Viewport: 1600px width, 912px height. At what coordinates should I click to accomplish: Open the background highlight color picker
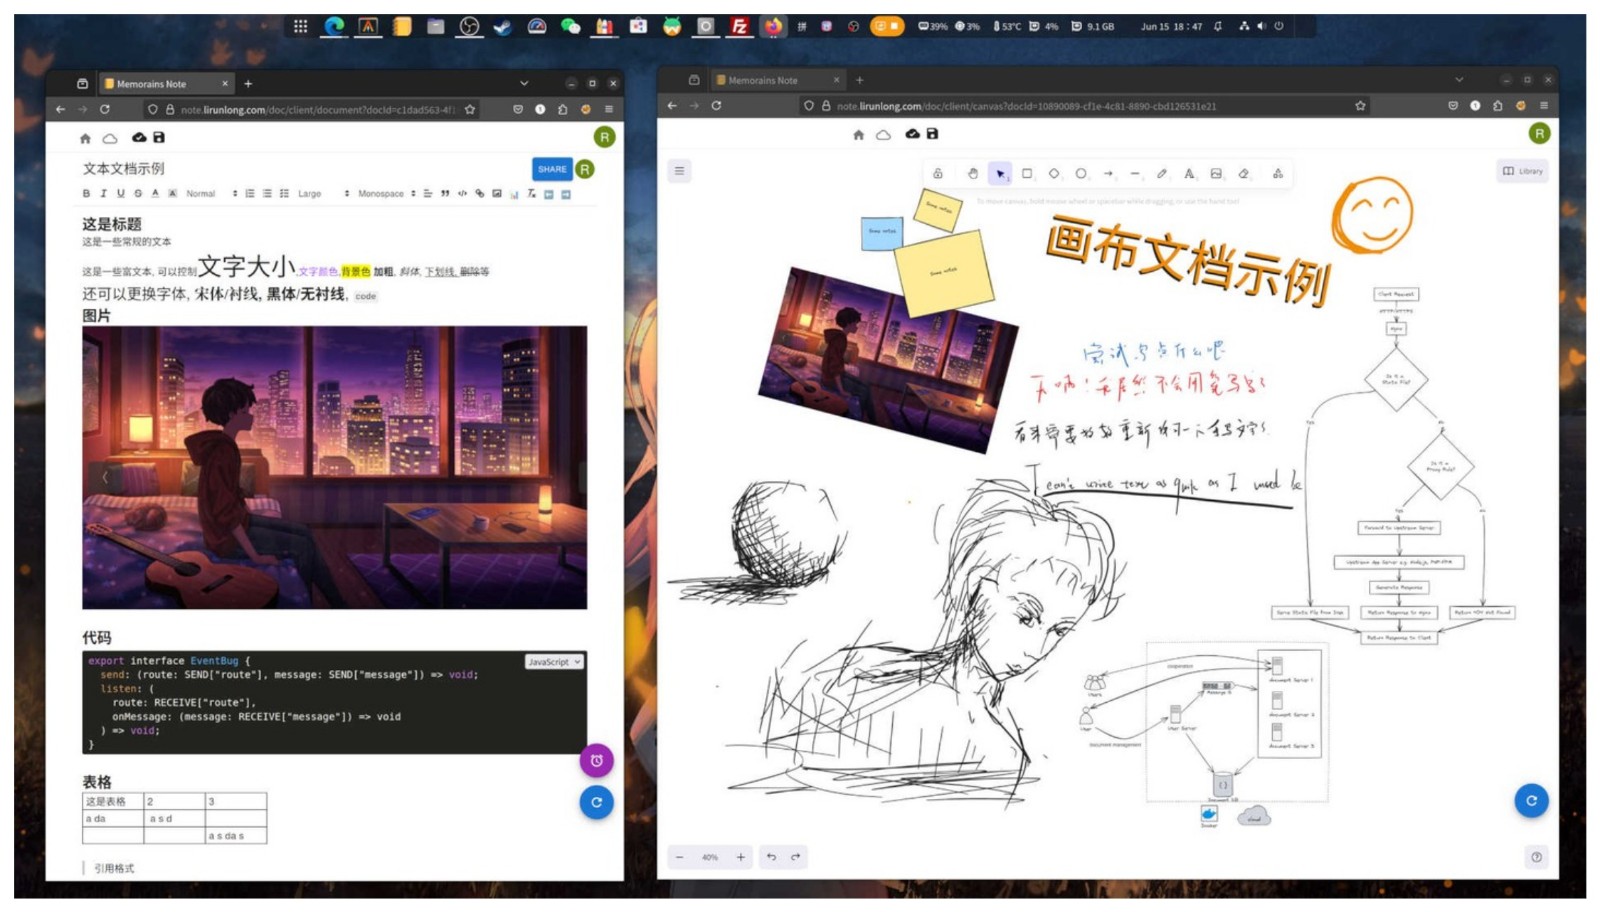172,194
